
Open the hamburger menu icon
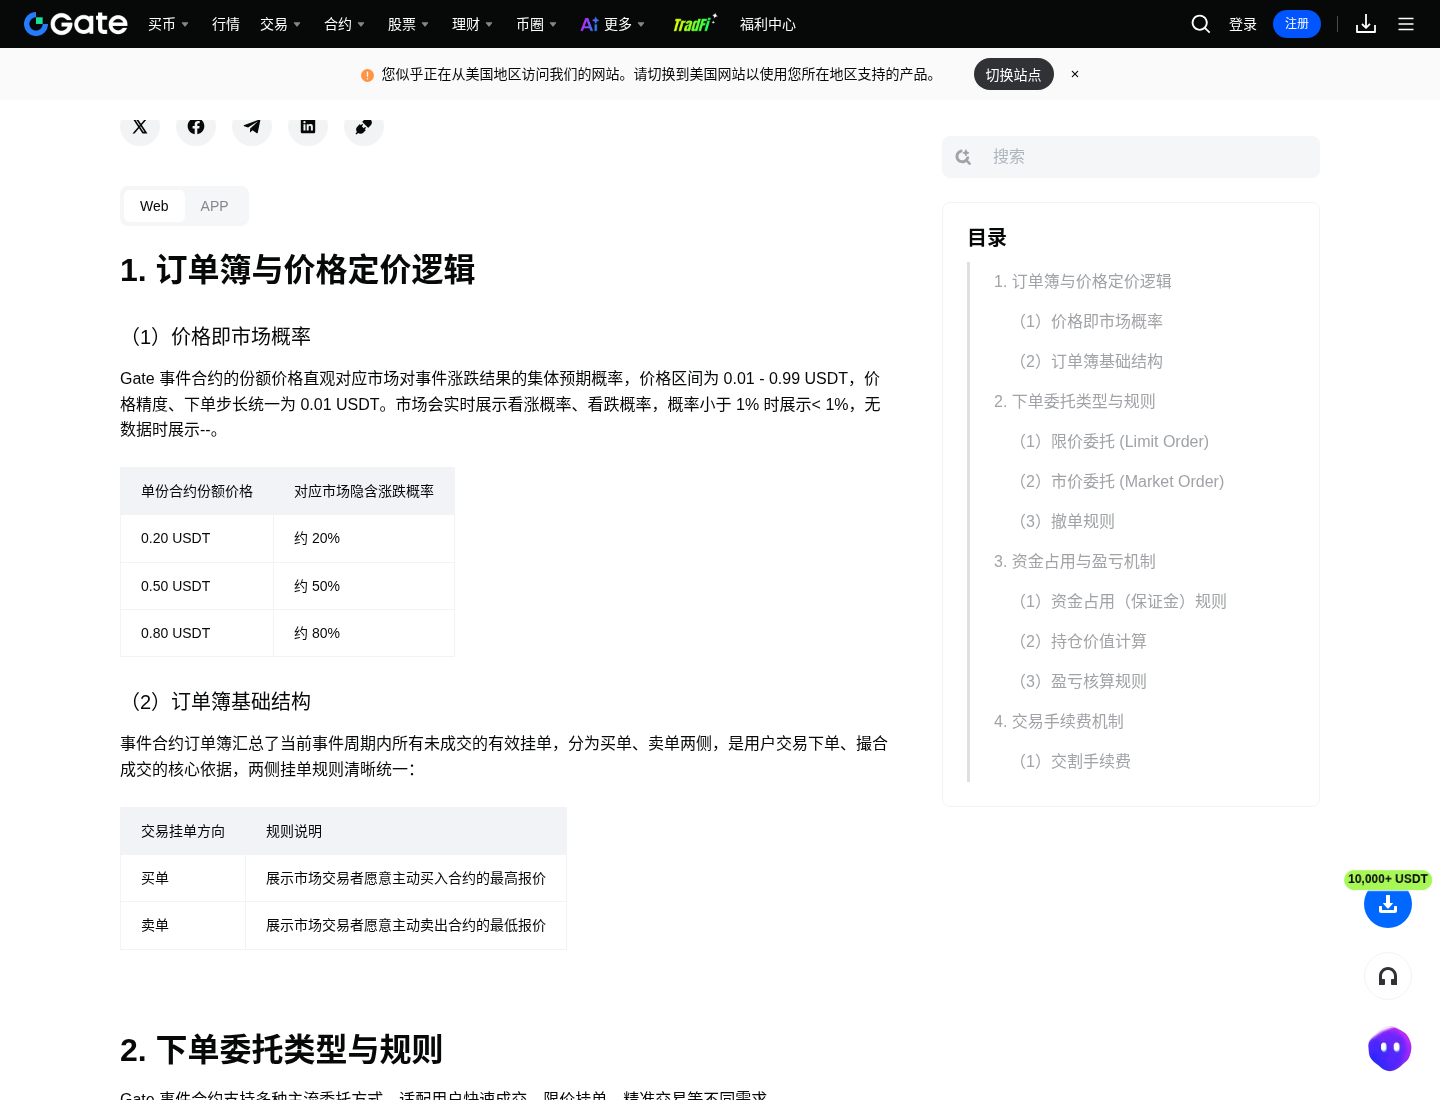pos(1406,24)
